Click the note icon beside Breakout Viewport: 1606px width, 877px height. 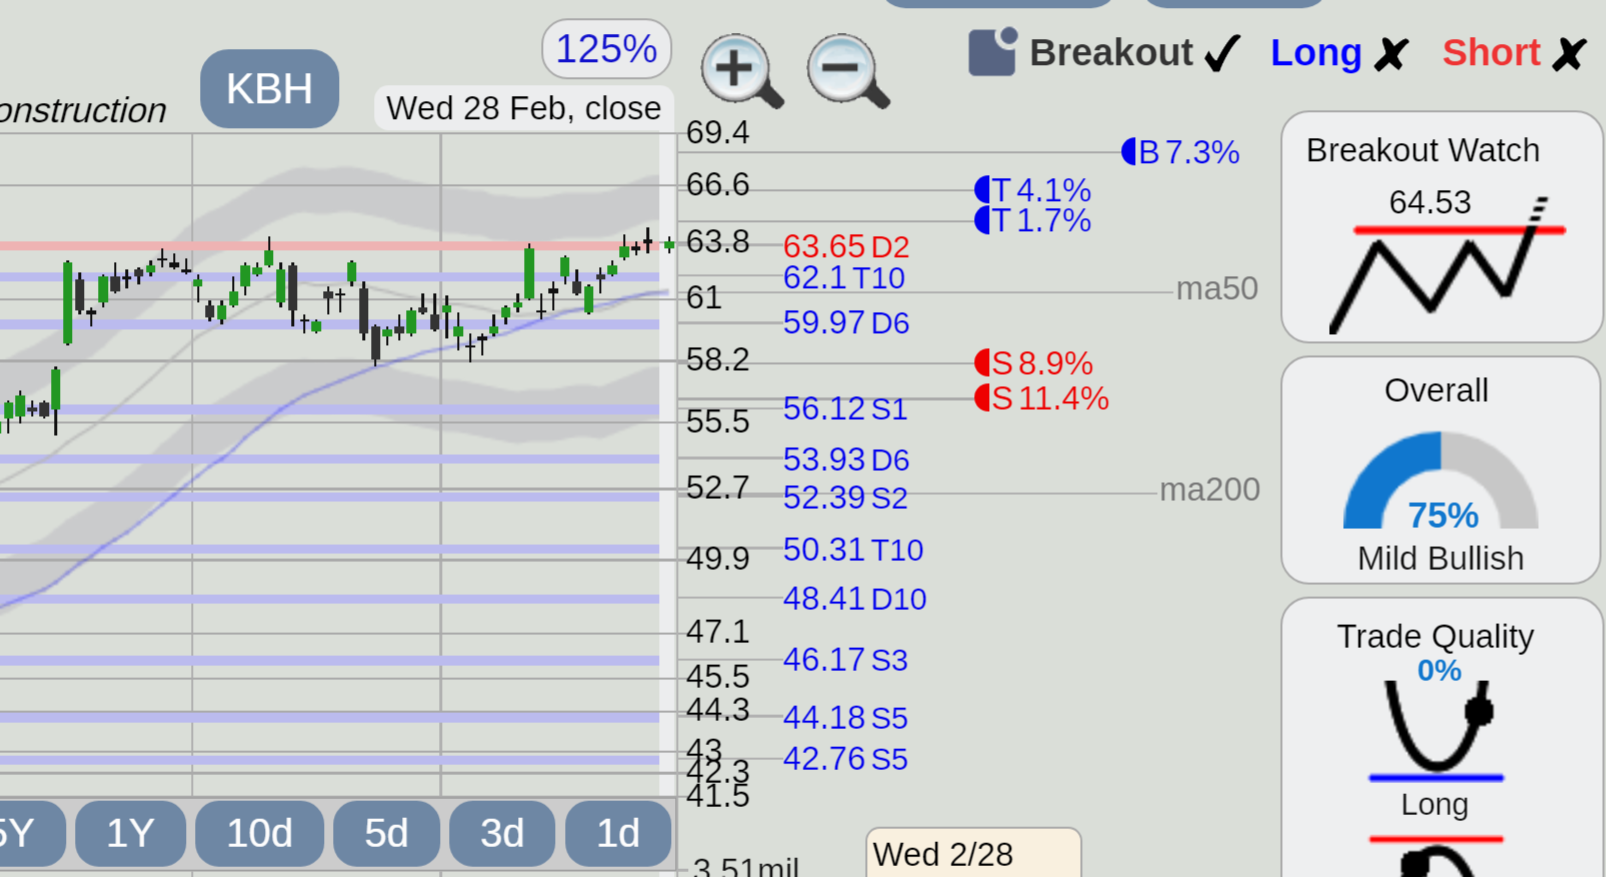(x=992, y=52)
